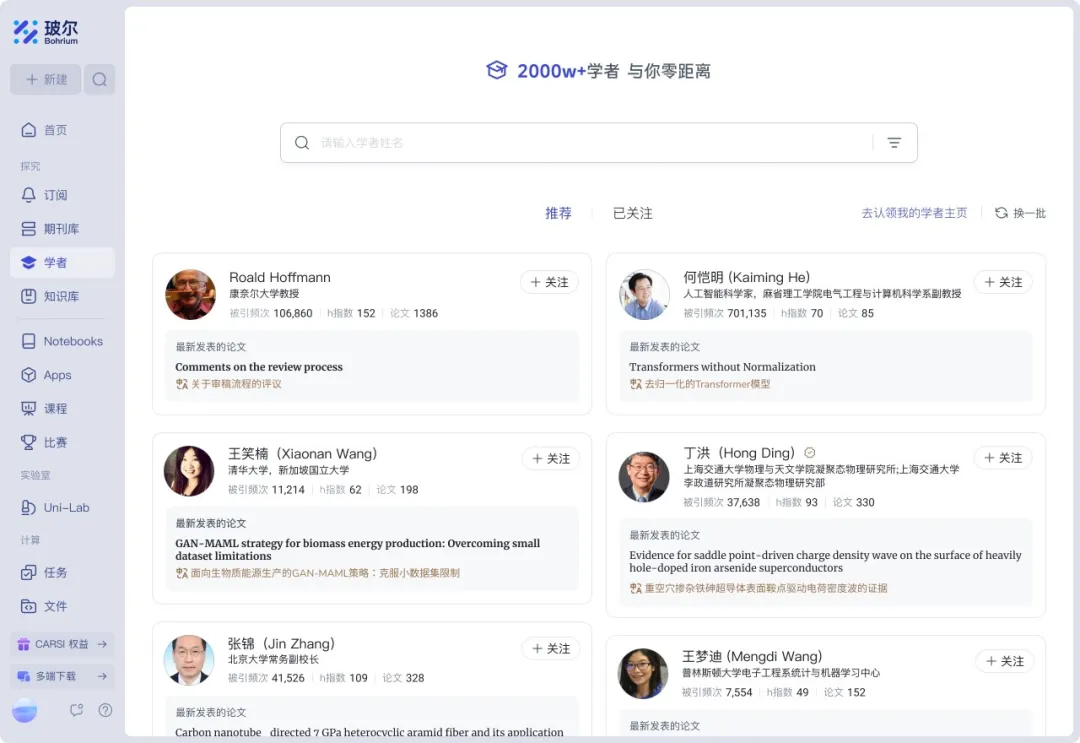Click 换一批 to refresh scholars
Screen dimensions: 1080x743
1020,213
